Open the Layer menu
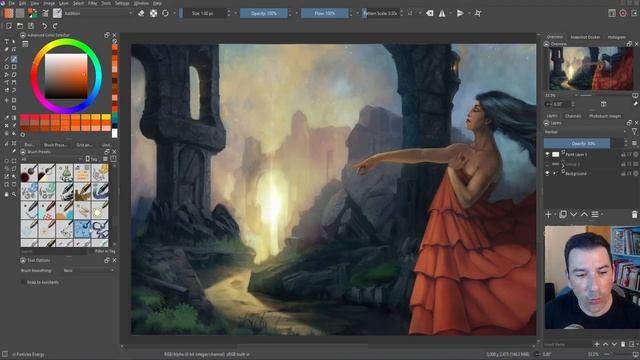This screenshot has height=360, width=640. click(x=64, y=3)
